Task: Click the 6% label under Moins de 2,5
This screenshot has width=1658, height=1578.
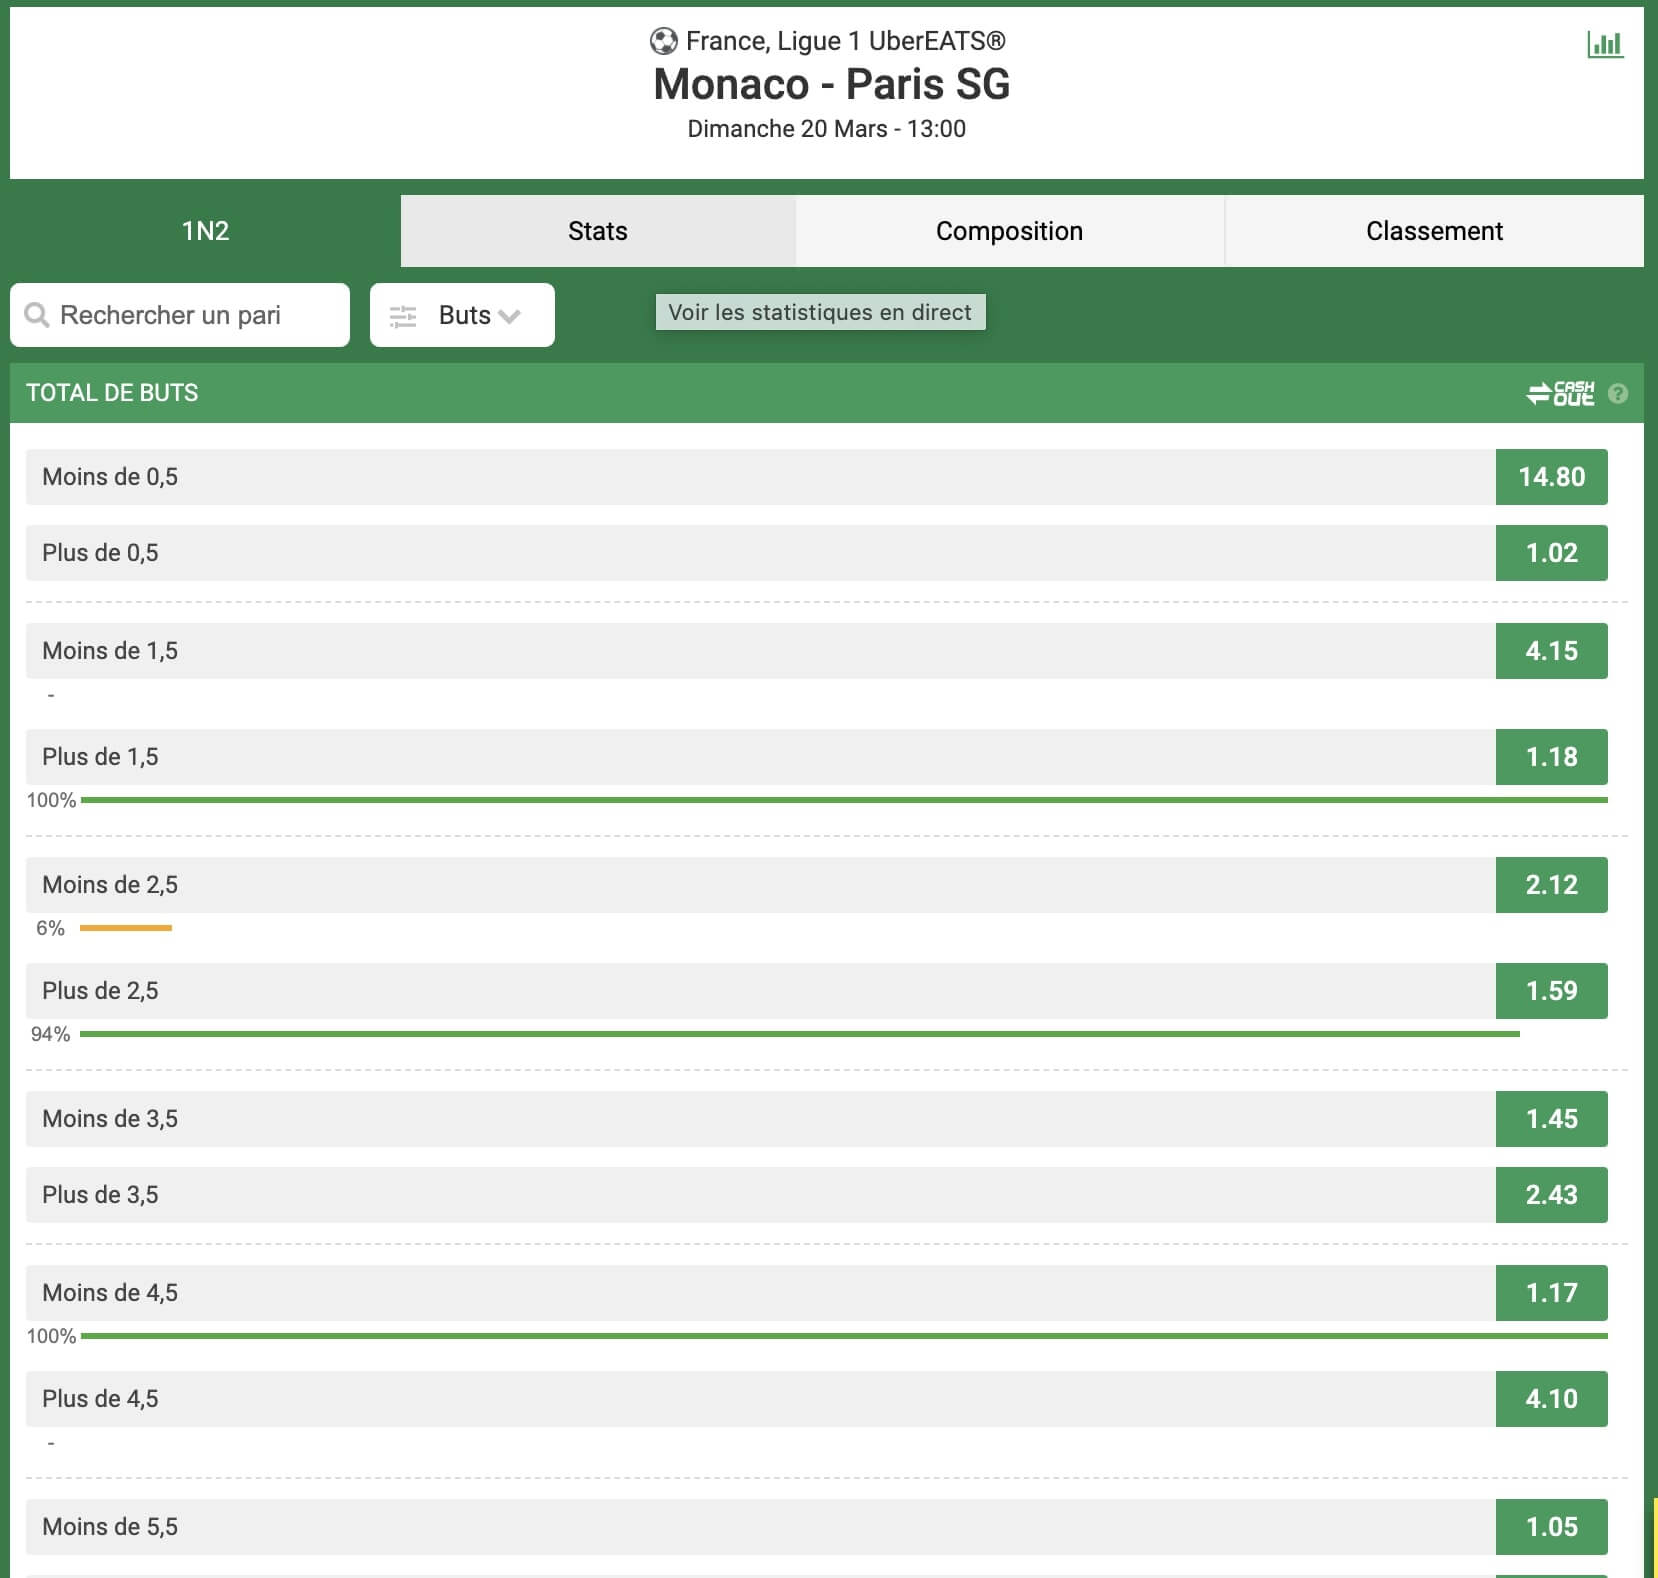Action: point(50,928)
